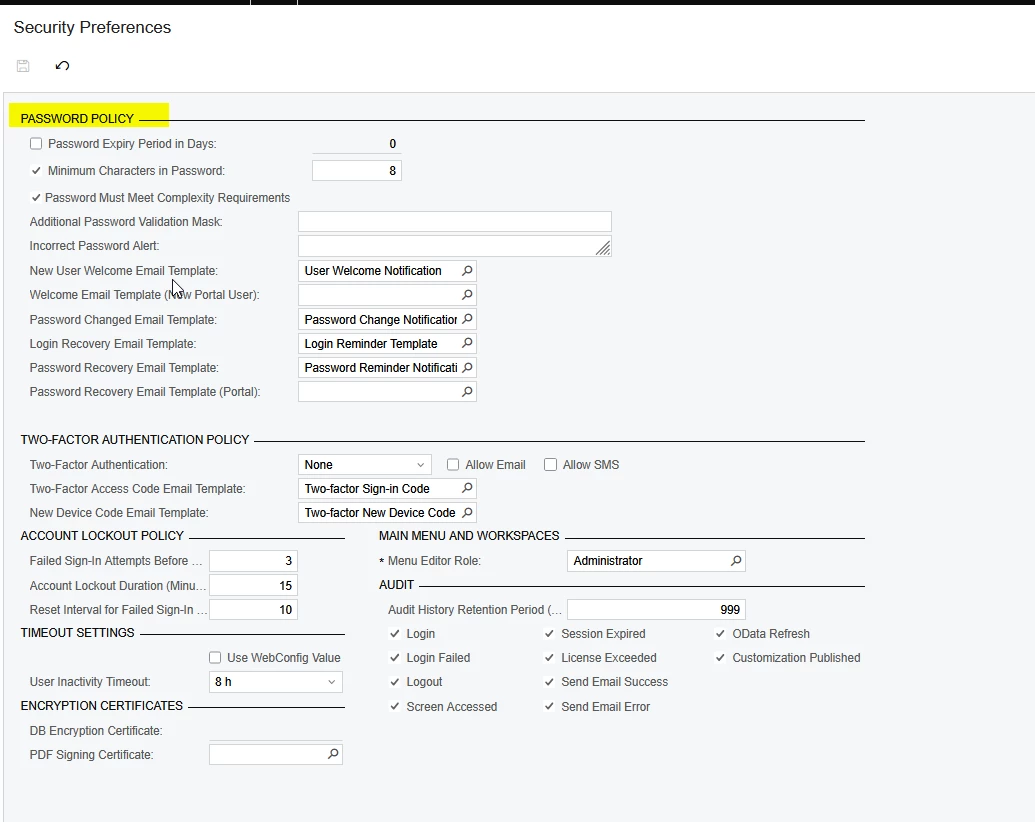Toggle the Logout audit checkbox

click(x=395, y=682)
